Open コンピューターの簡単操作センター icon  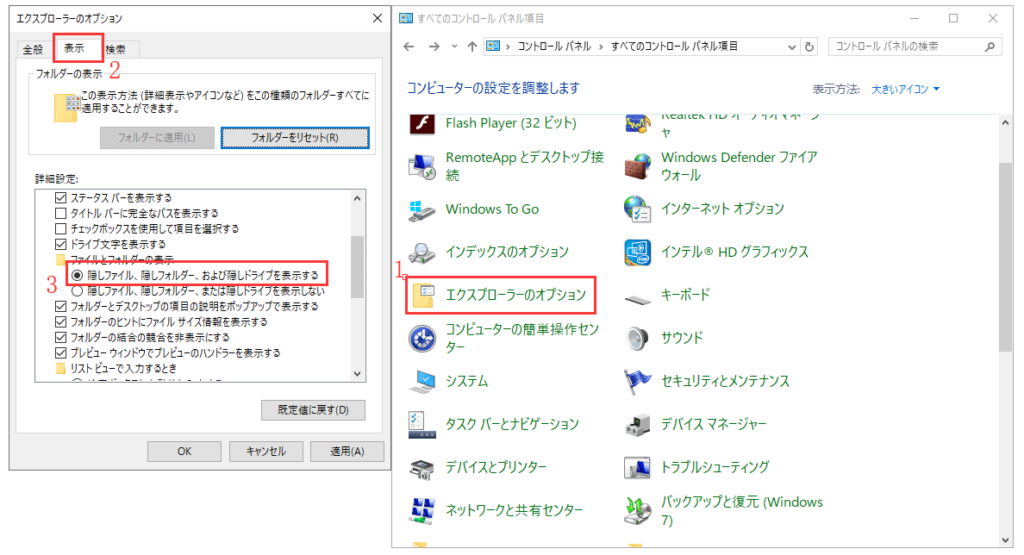click(x=422, y=339)
